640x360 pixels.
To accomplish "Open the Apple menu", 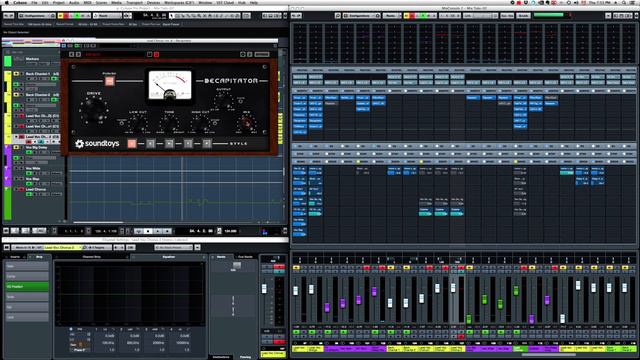I will coord(7,2).
